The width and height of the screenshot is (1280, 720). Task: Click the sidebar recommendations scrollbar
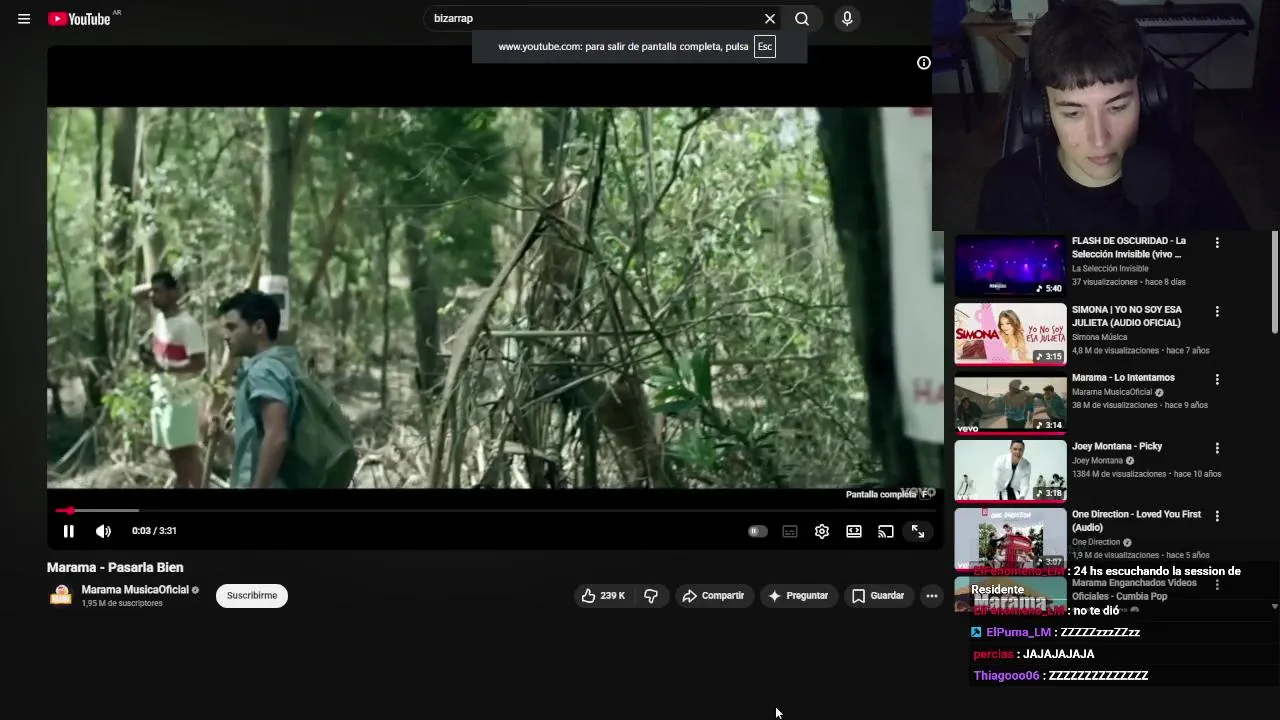click(1274, 283)
